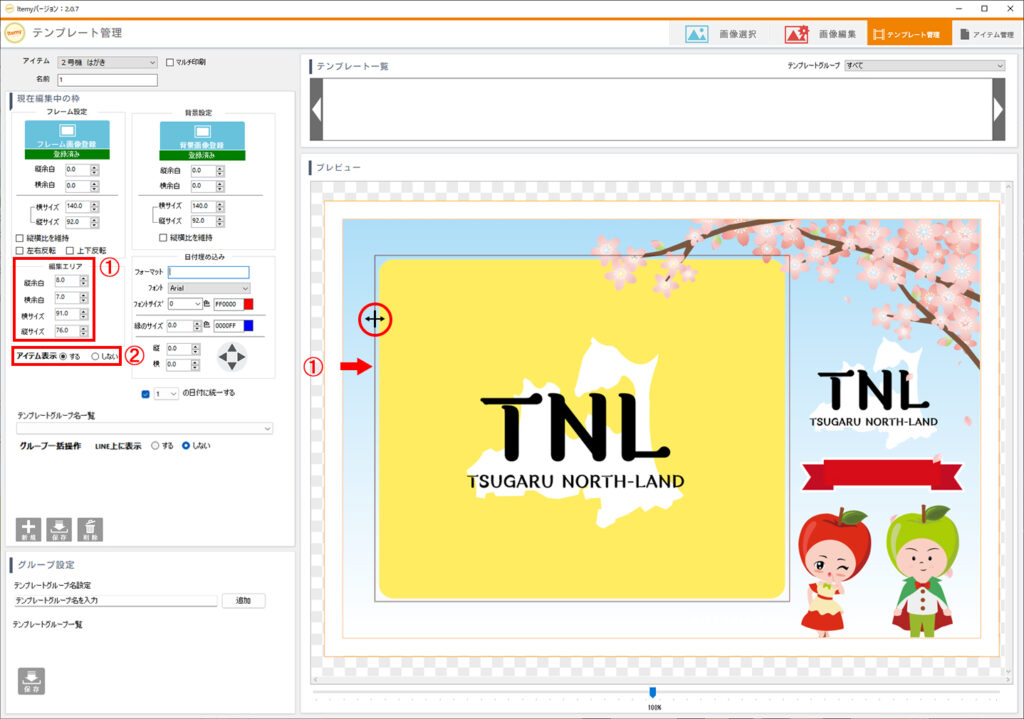Screen dimensions: 1024x719
Task: Open the アイテム dropdown showing 2号機 はがき
Action: [x=107, y=62]
